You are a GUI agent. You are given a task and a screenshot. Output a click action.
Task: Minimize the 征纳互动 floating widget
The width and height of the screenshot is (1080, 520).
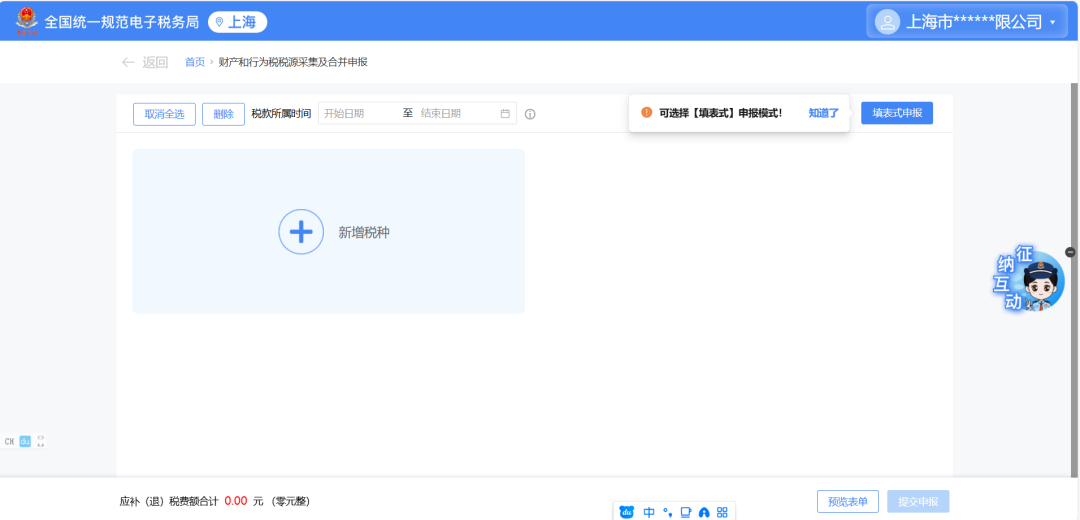pyautogui.click(x=1070, y=252)
